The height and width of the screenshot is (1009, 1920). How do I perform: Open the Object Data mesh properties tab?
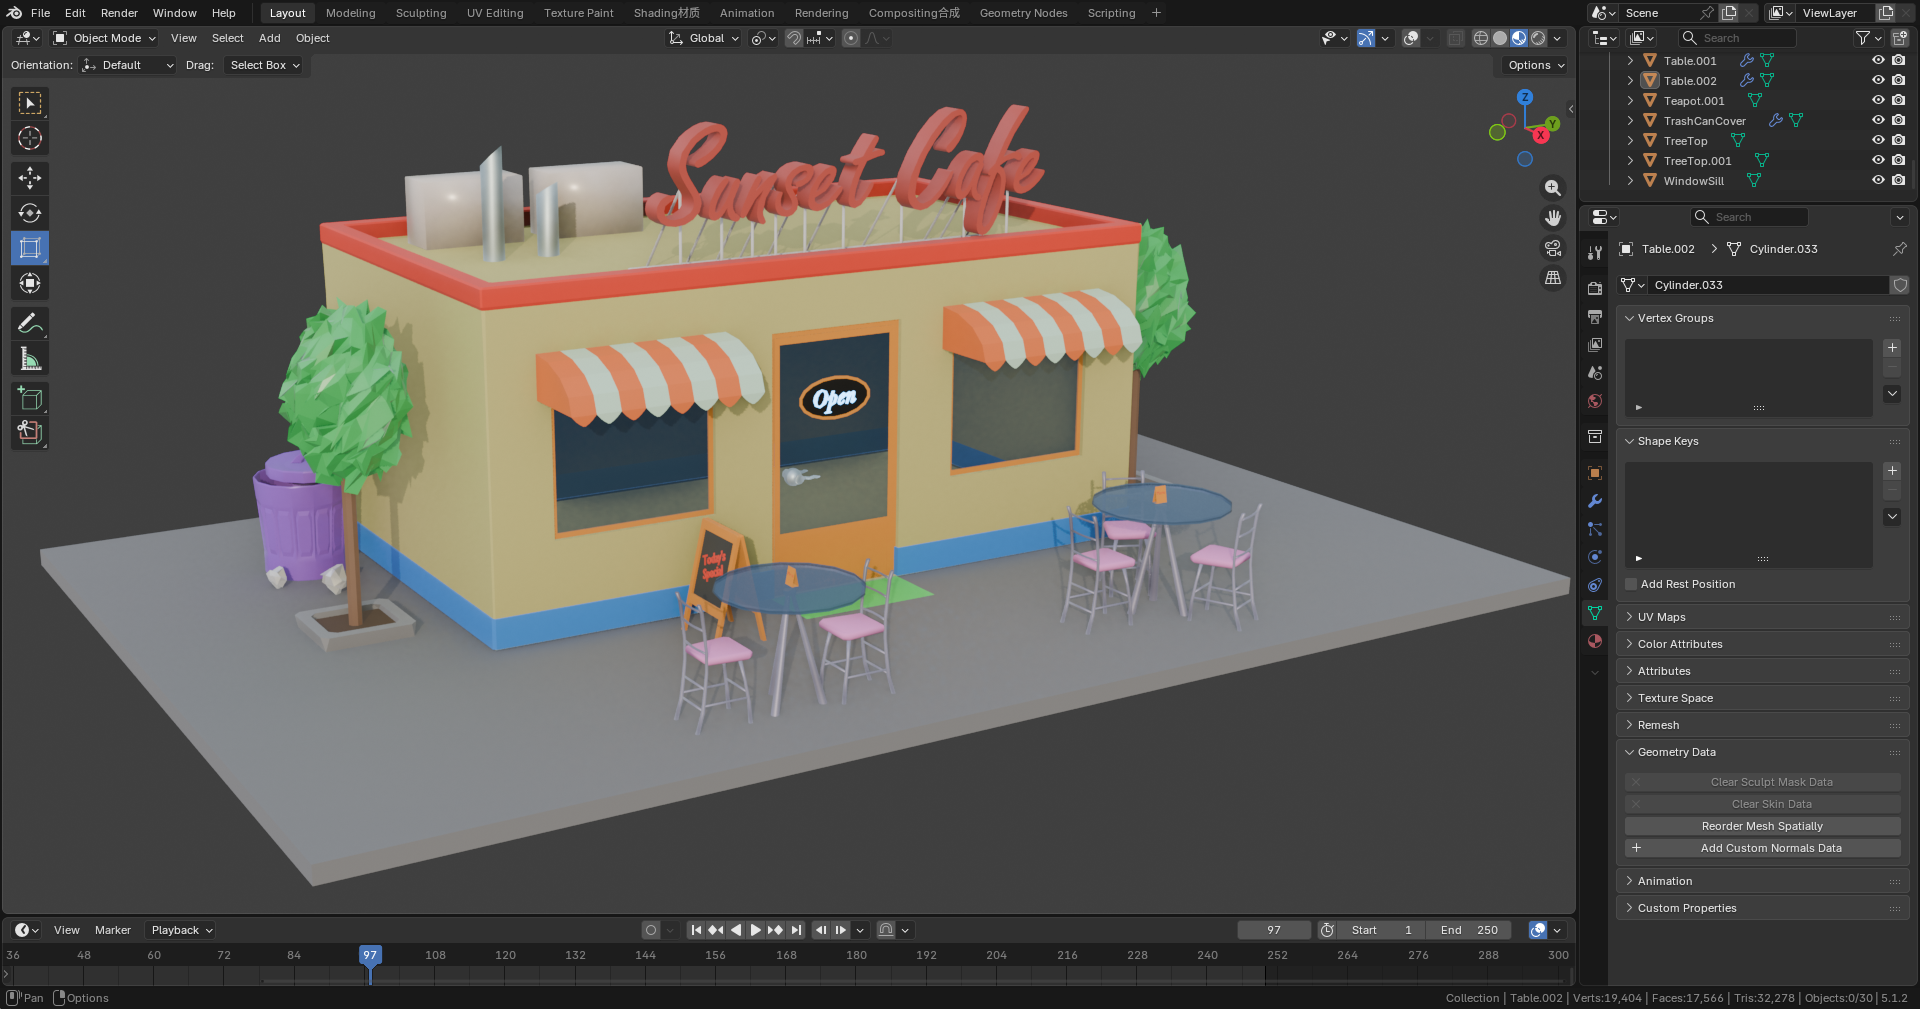[1595, 613]
